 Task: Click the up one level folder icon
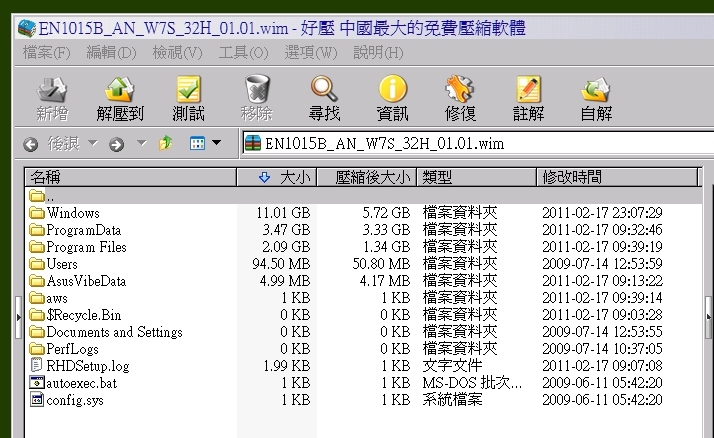point(165,143)
